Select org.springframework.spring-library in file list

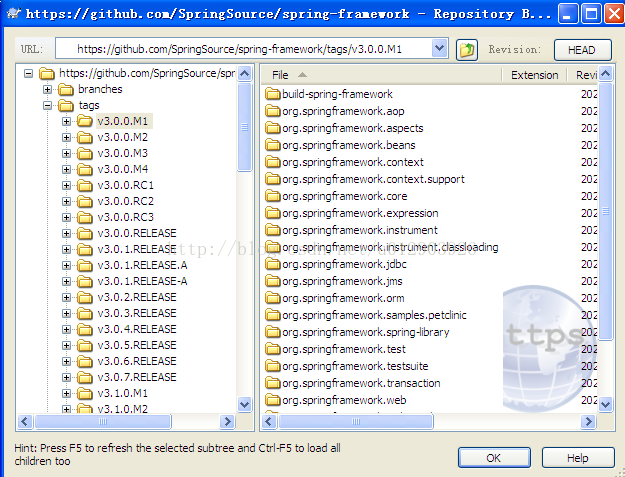coord(366,332)
